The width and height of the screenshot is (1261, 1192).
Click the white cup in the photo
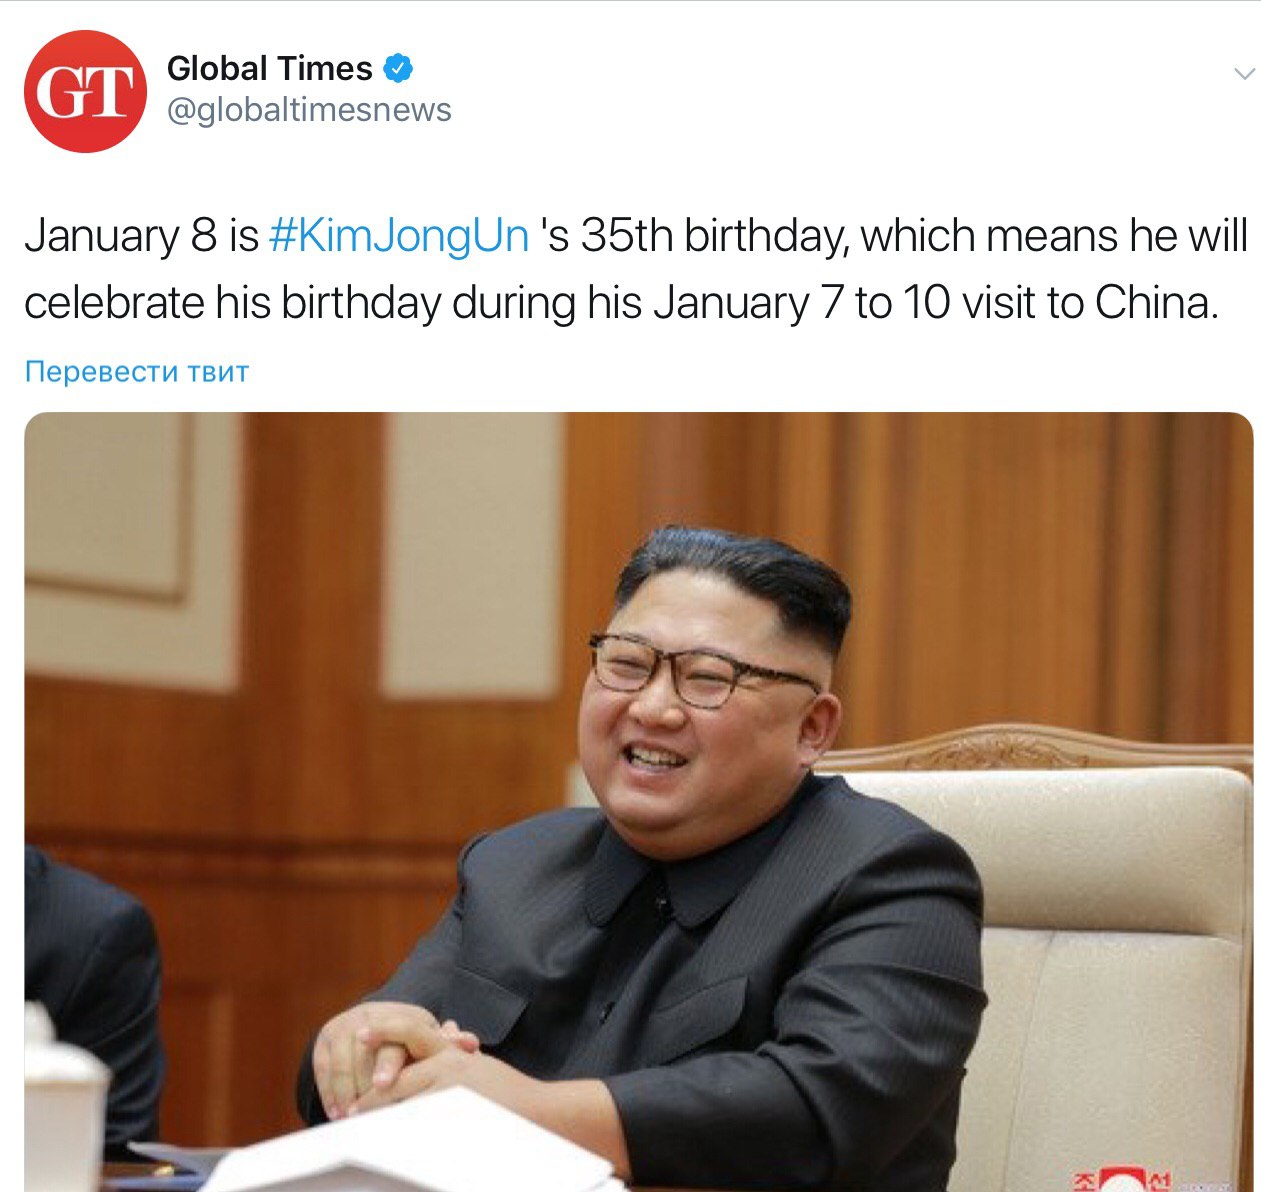[x=64, y=1100]
